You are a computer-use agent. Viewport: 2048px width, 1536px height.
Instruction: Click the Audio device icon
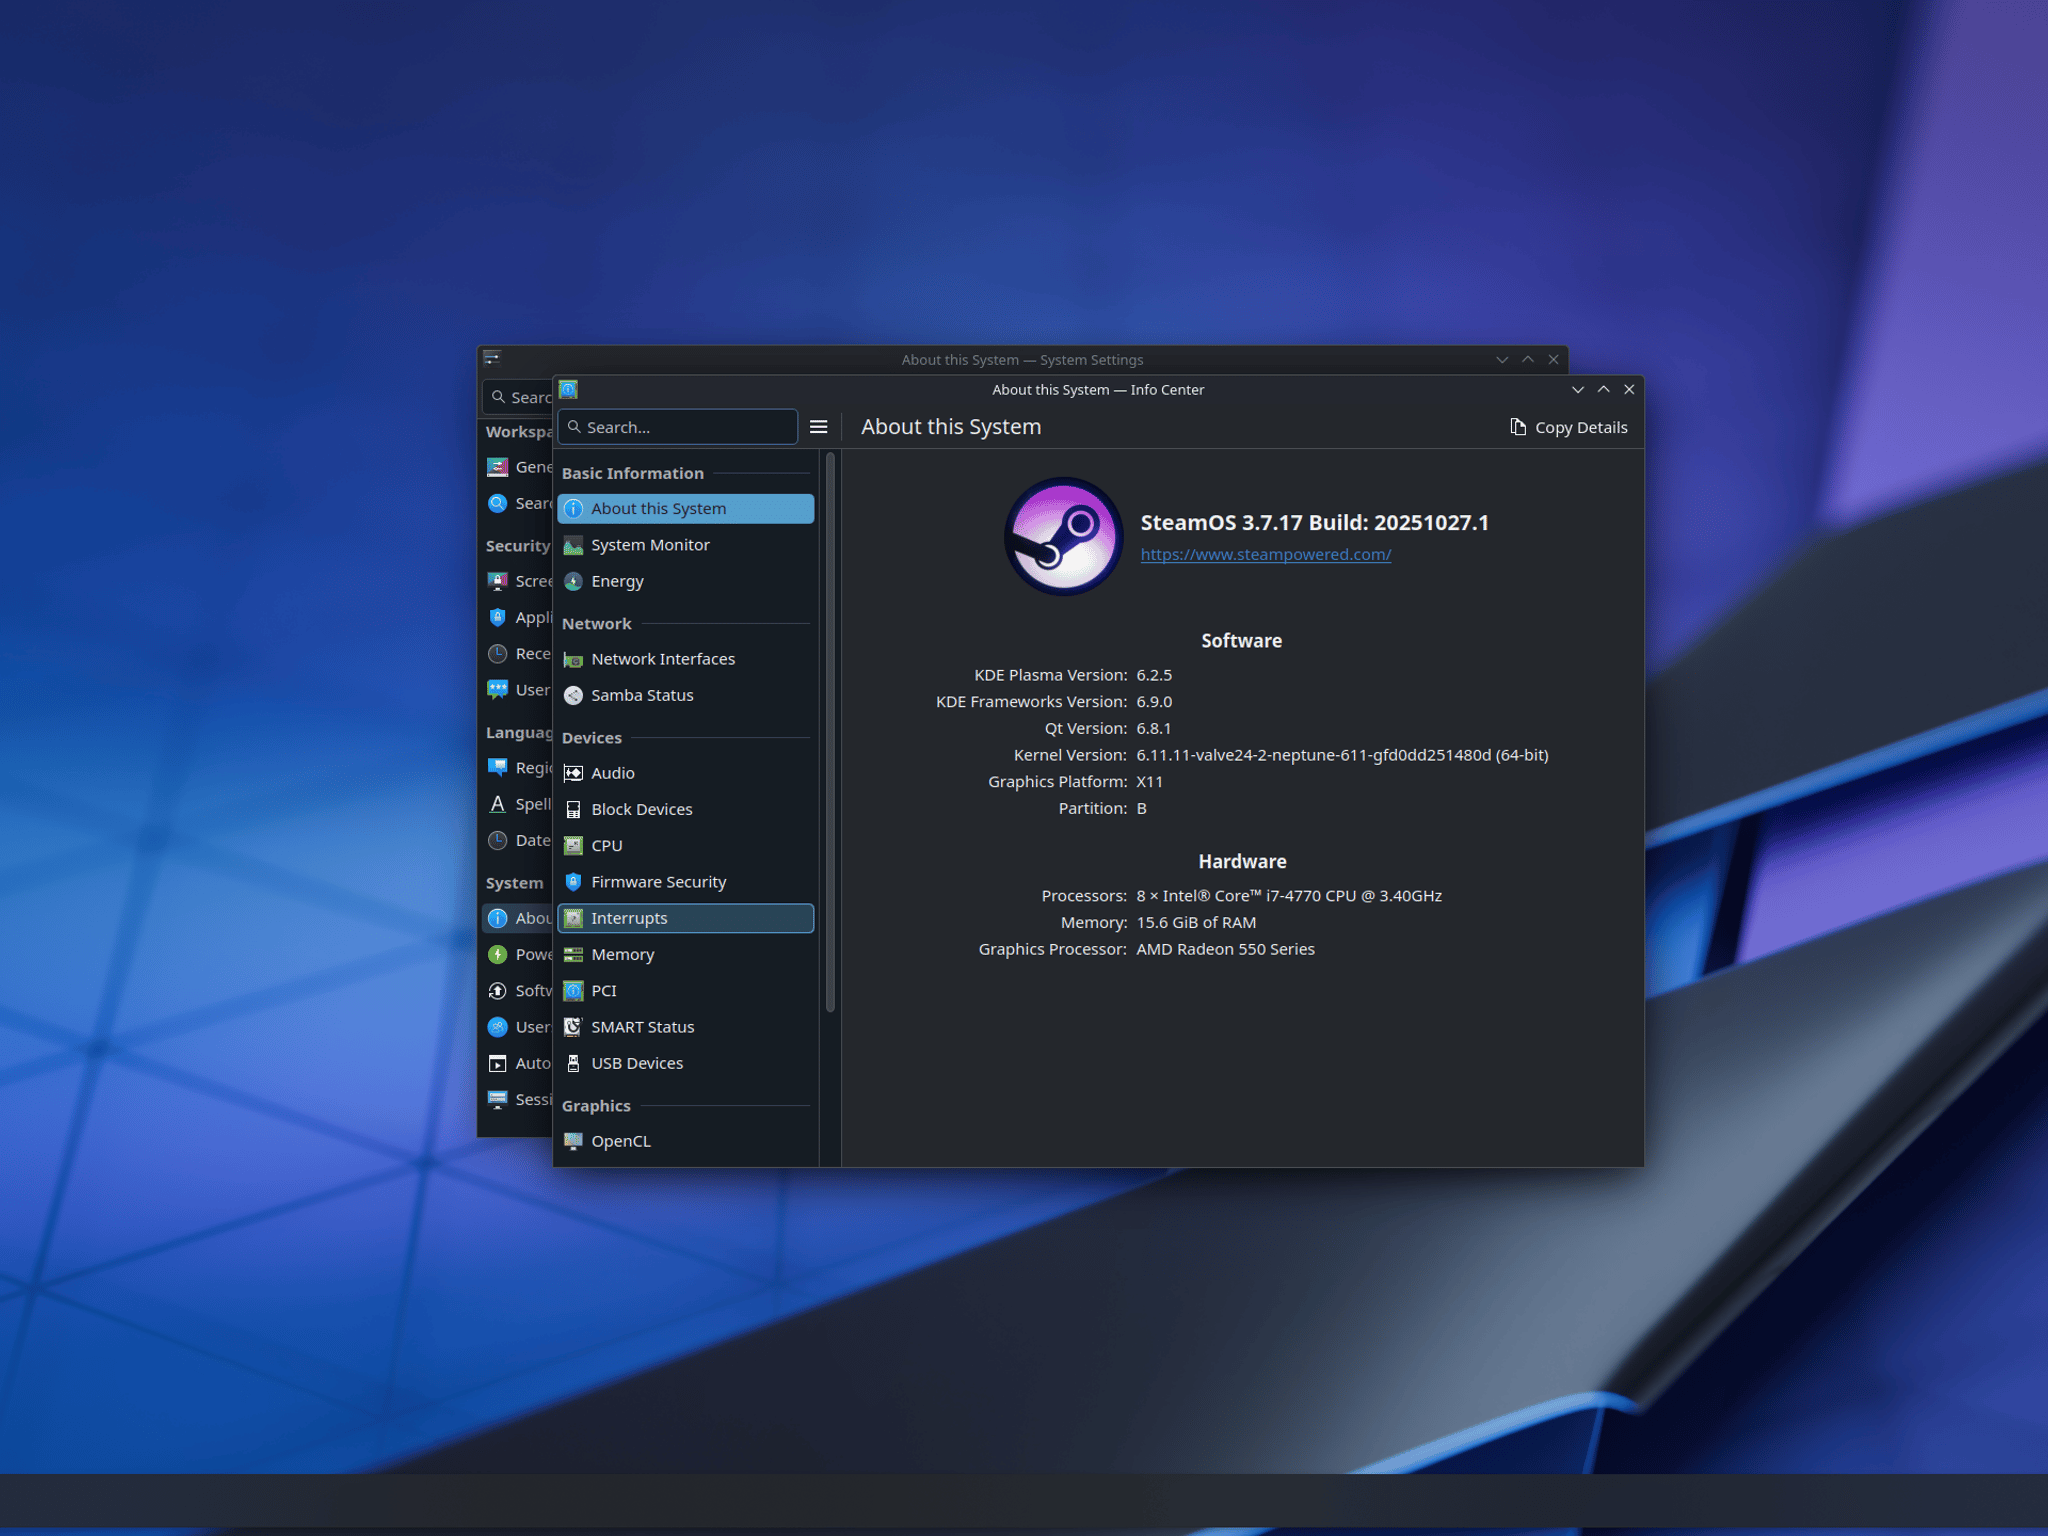[573, 773]
